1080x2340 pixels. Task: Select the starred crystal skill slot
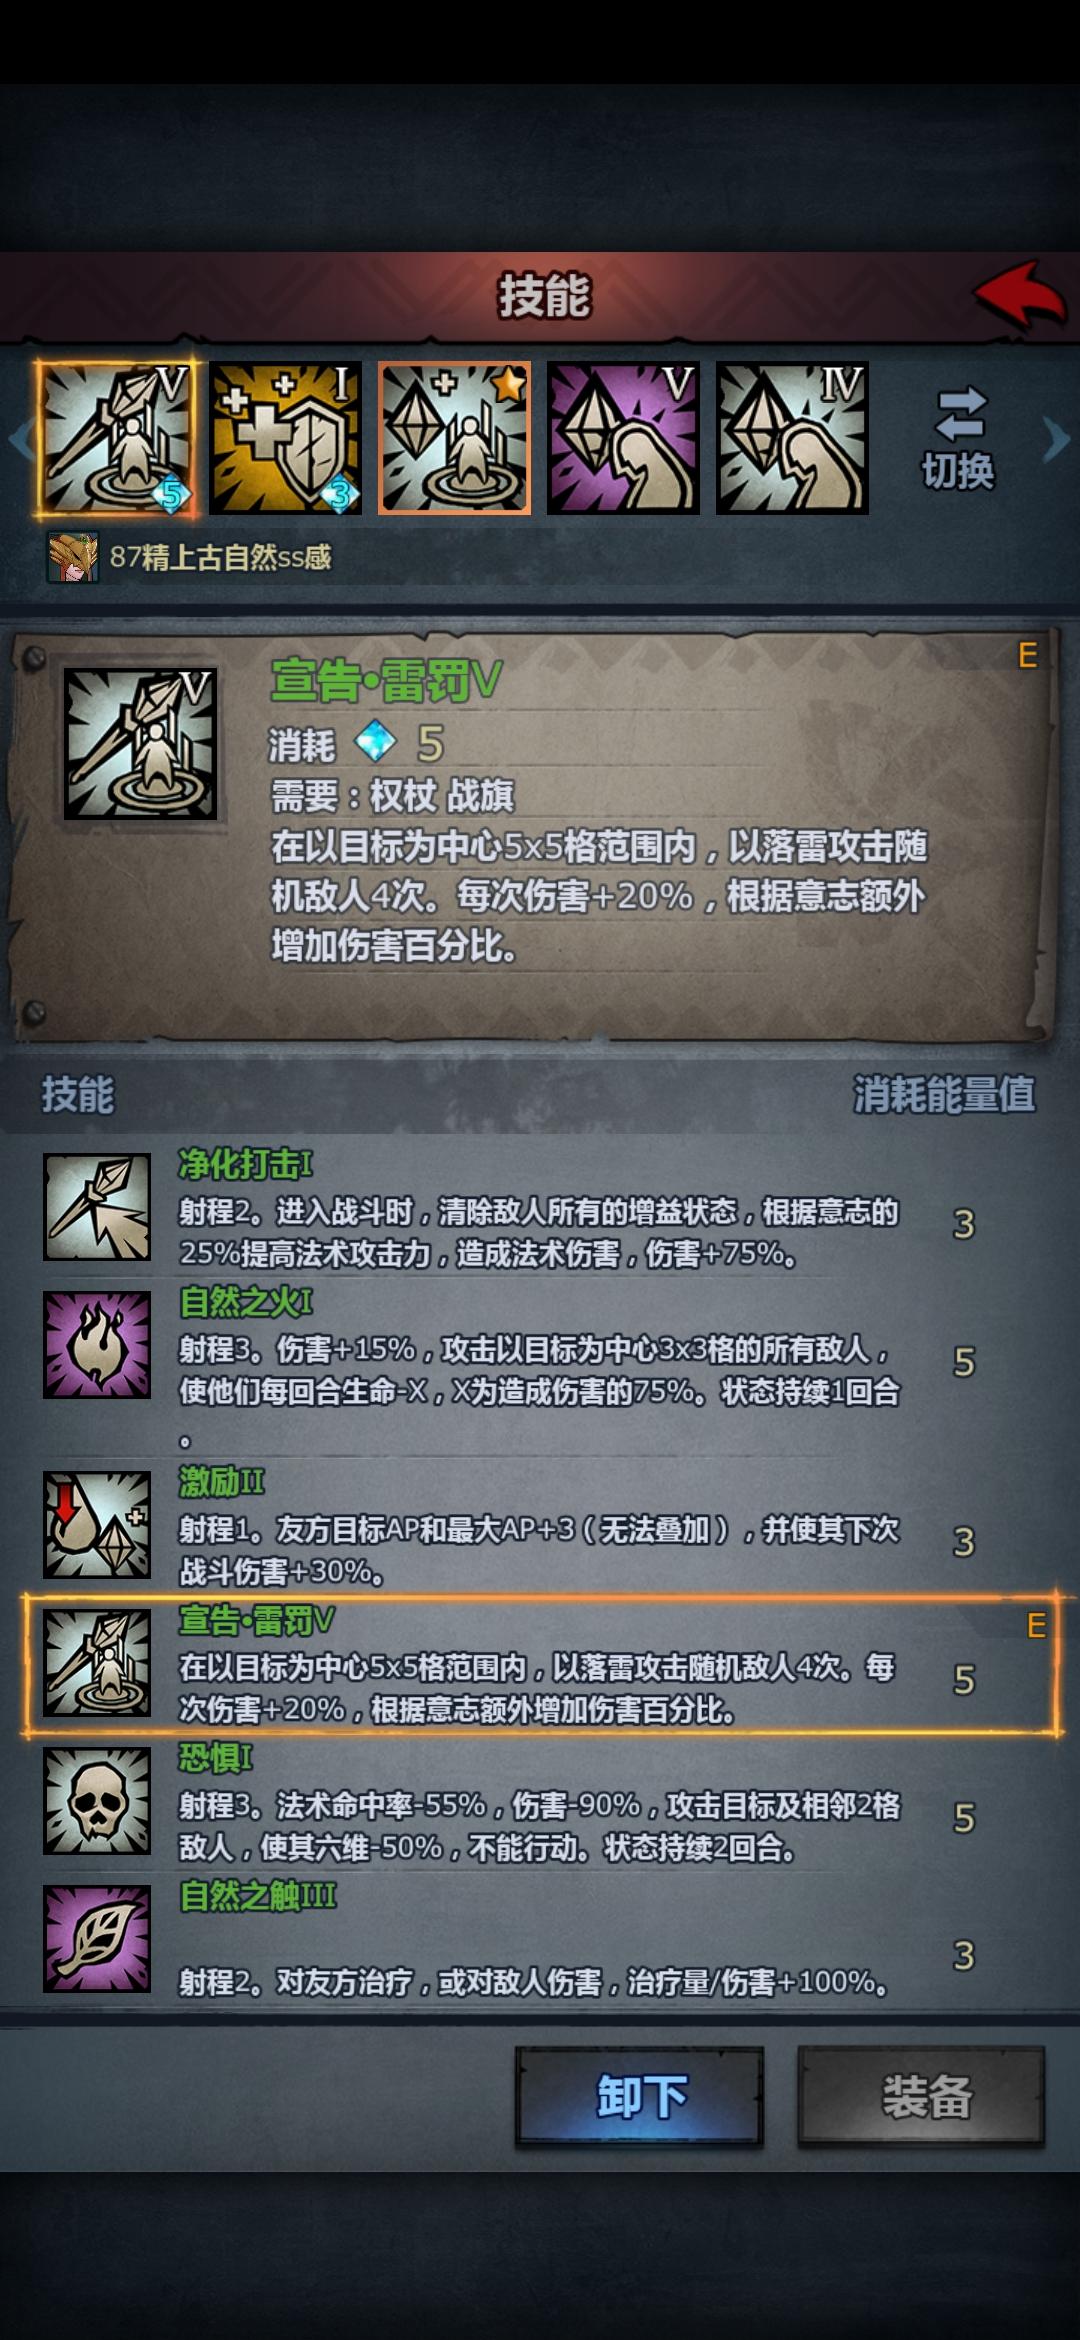click(x=454, y=439)
